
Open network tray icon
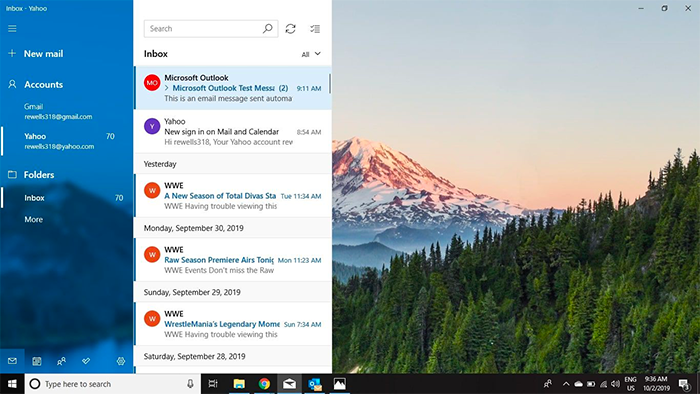603,384
